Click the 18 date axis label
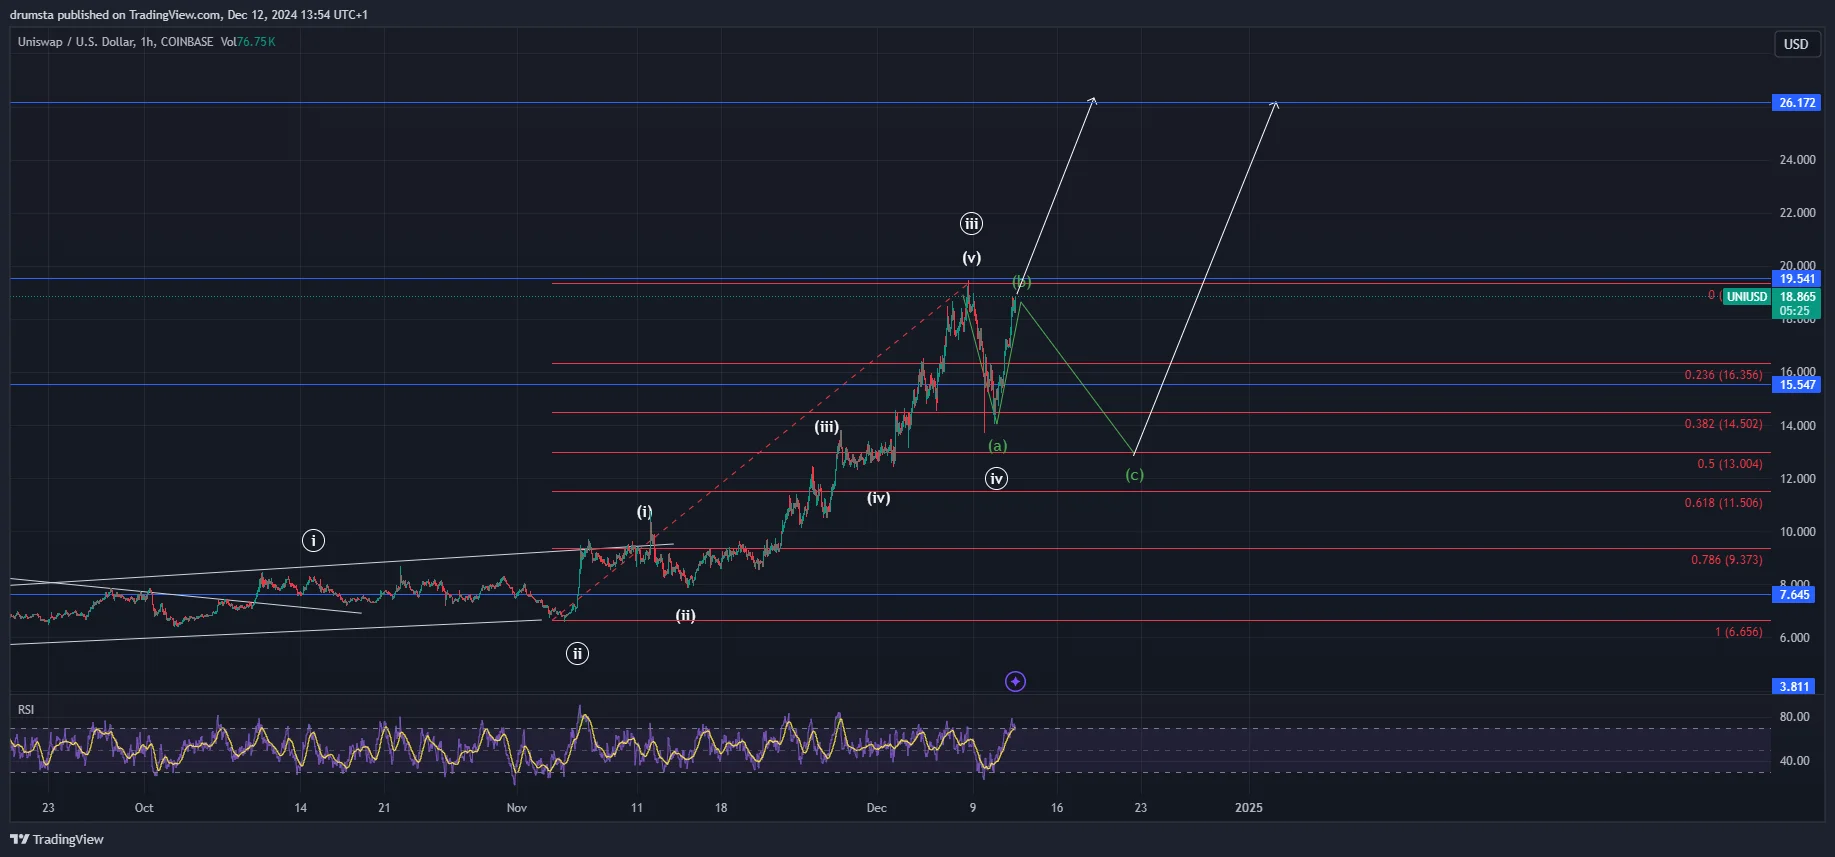 point(721,808)
